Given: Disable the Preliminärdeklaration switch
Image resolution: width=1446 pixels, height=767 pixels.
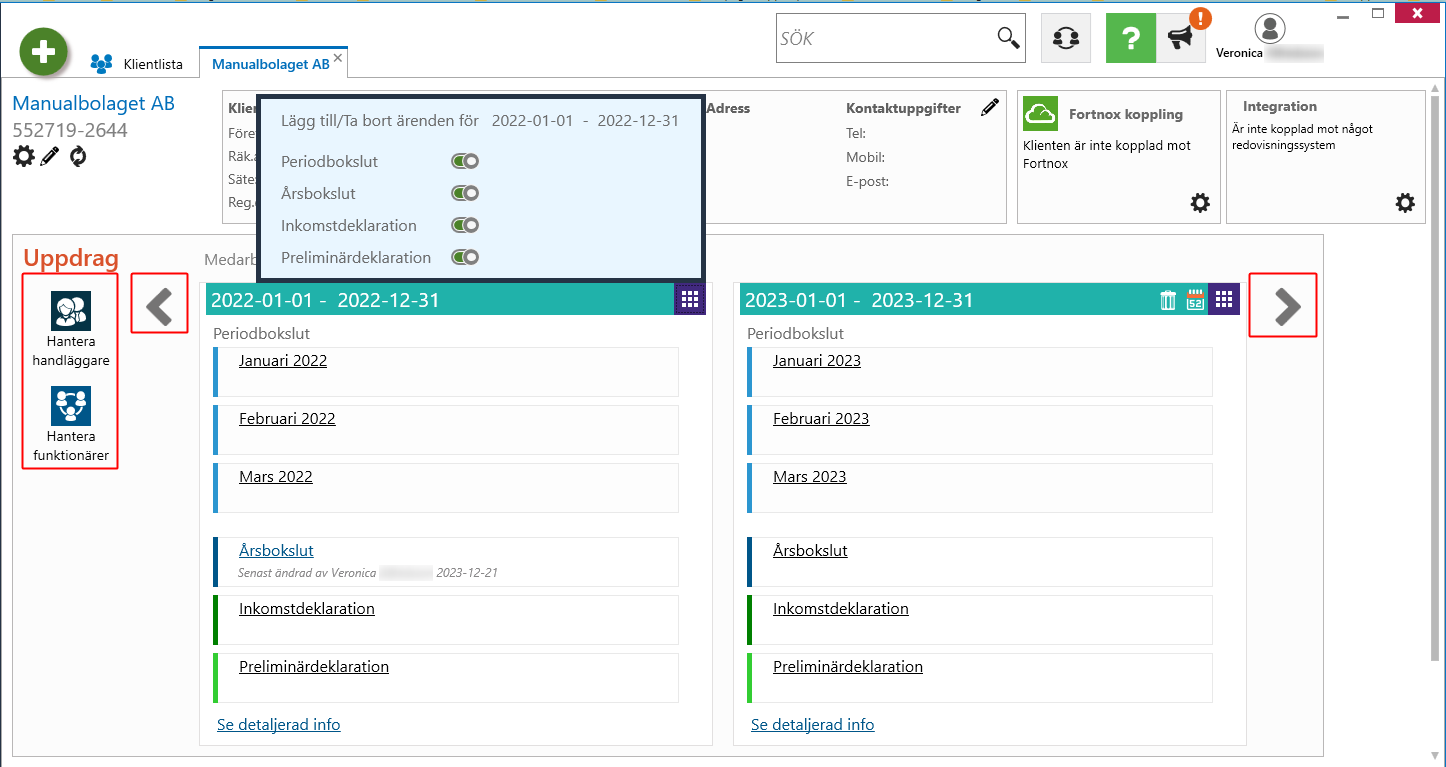Looking at the screenshot, I should [x=465, y=257].
